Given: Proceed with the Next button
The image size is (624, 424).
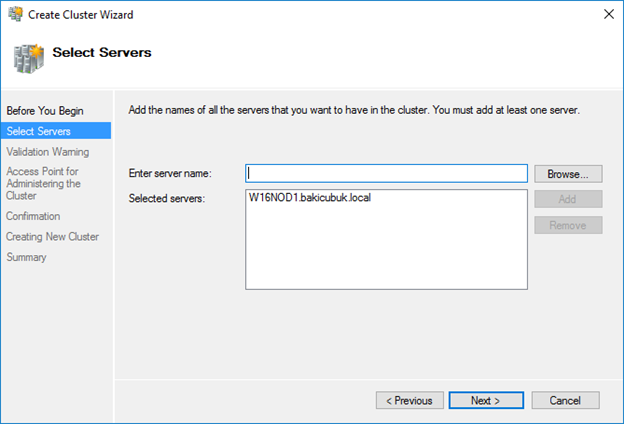Looking at the screenshot, I should click(x=486, y=401).
